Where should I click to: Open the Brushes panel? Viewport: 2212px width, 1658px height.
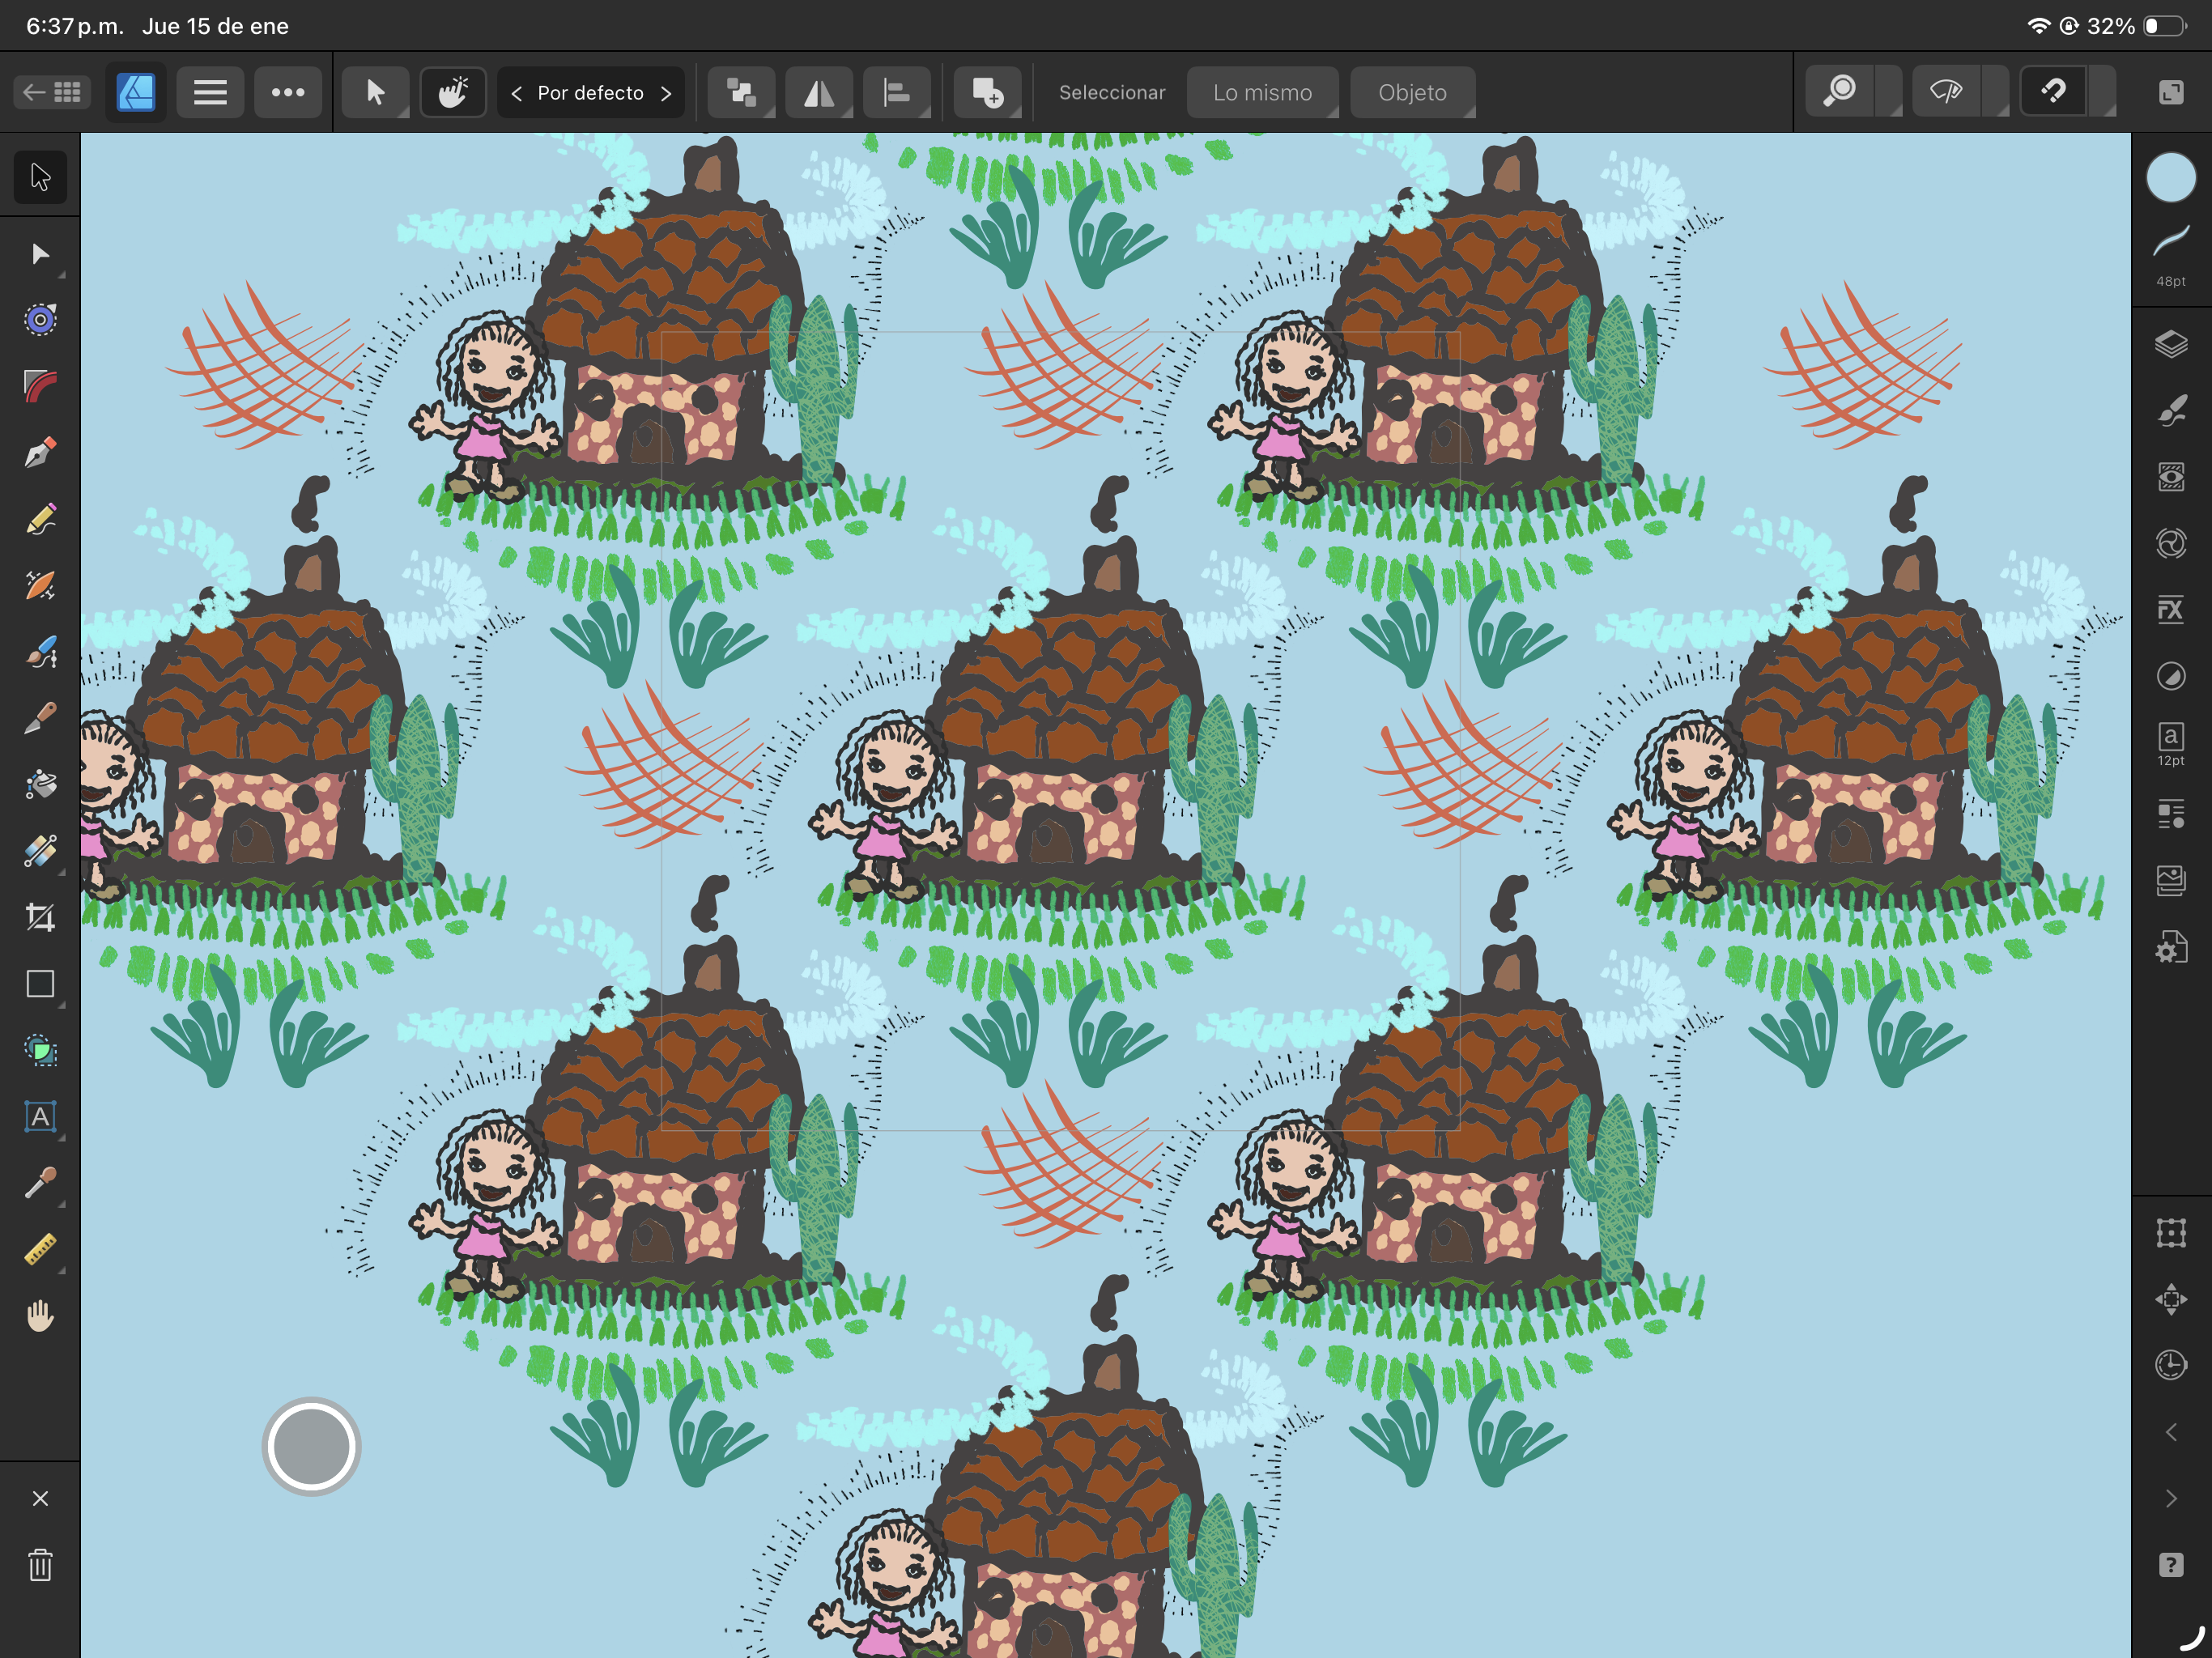[2171, 410]
